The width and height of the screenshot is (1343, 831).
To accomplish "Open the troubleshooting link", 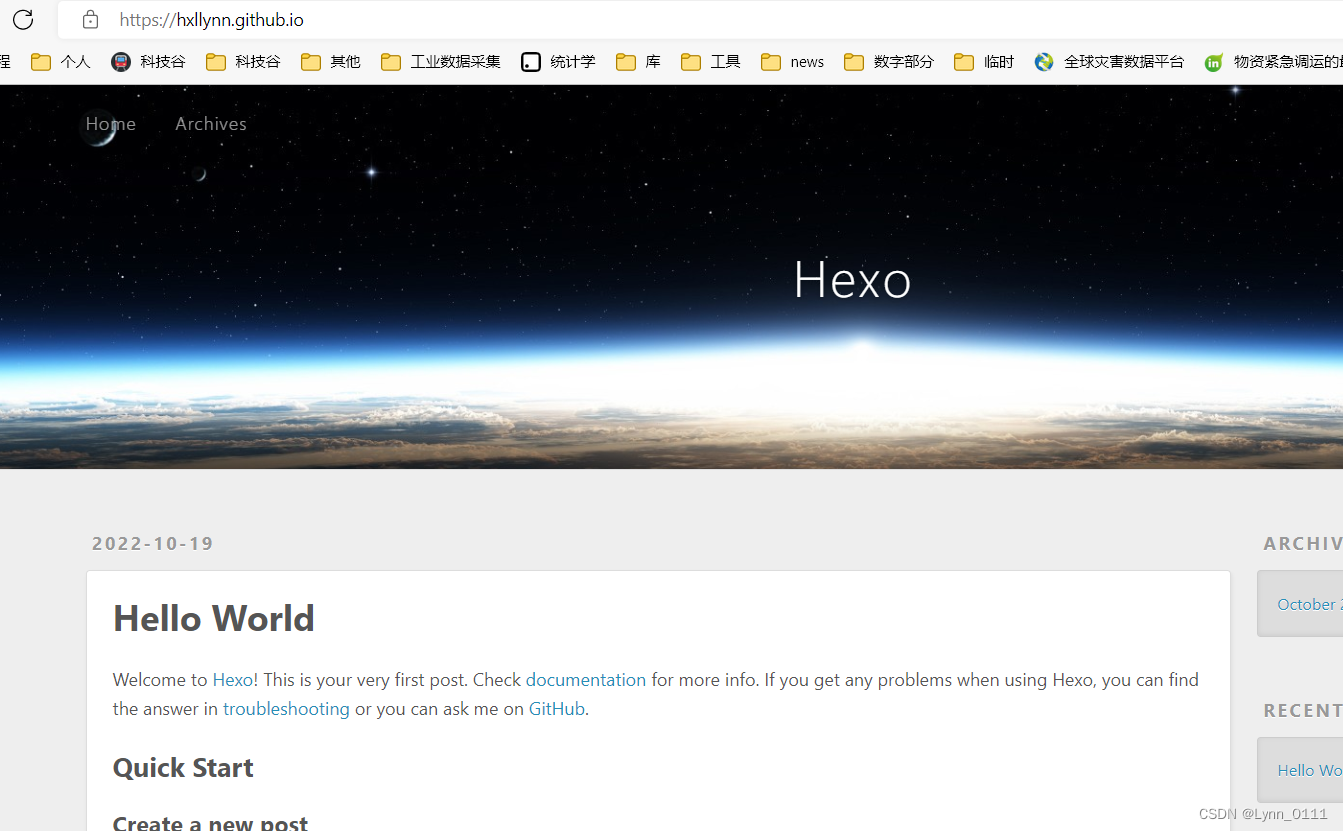I will coord(286,709).
